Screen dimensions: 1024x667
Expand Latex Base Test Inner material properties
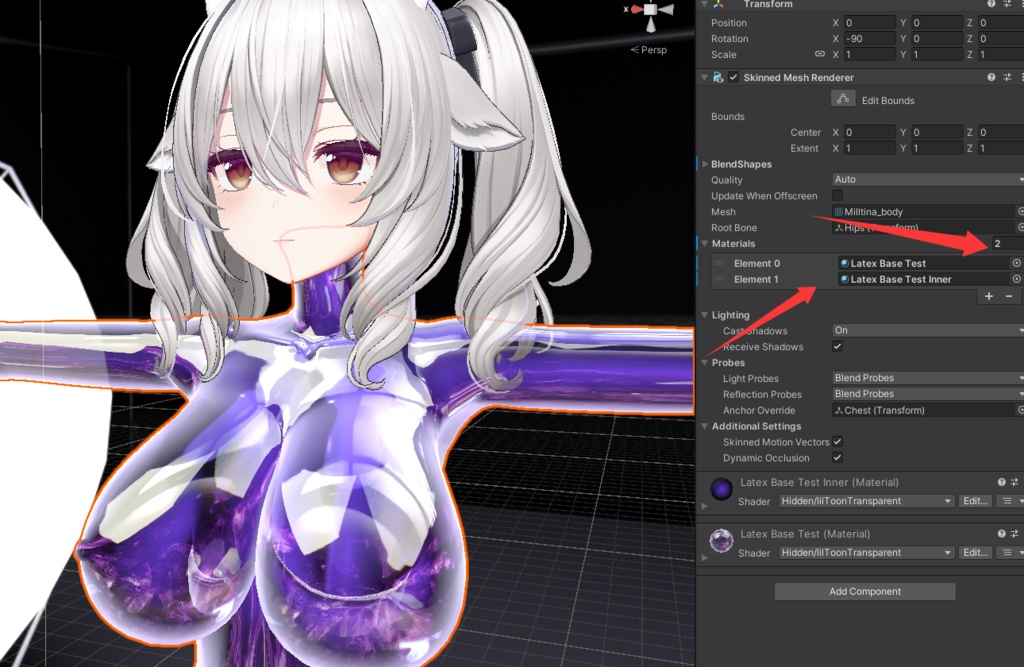coord(705,506)
